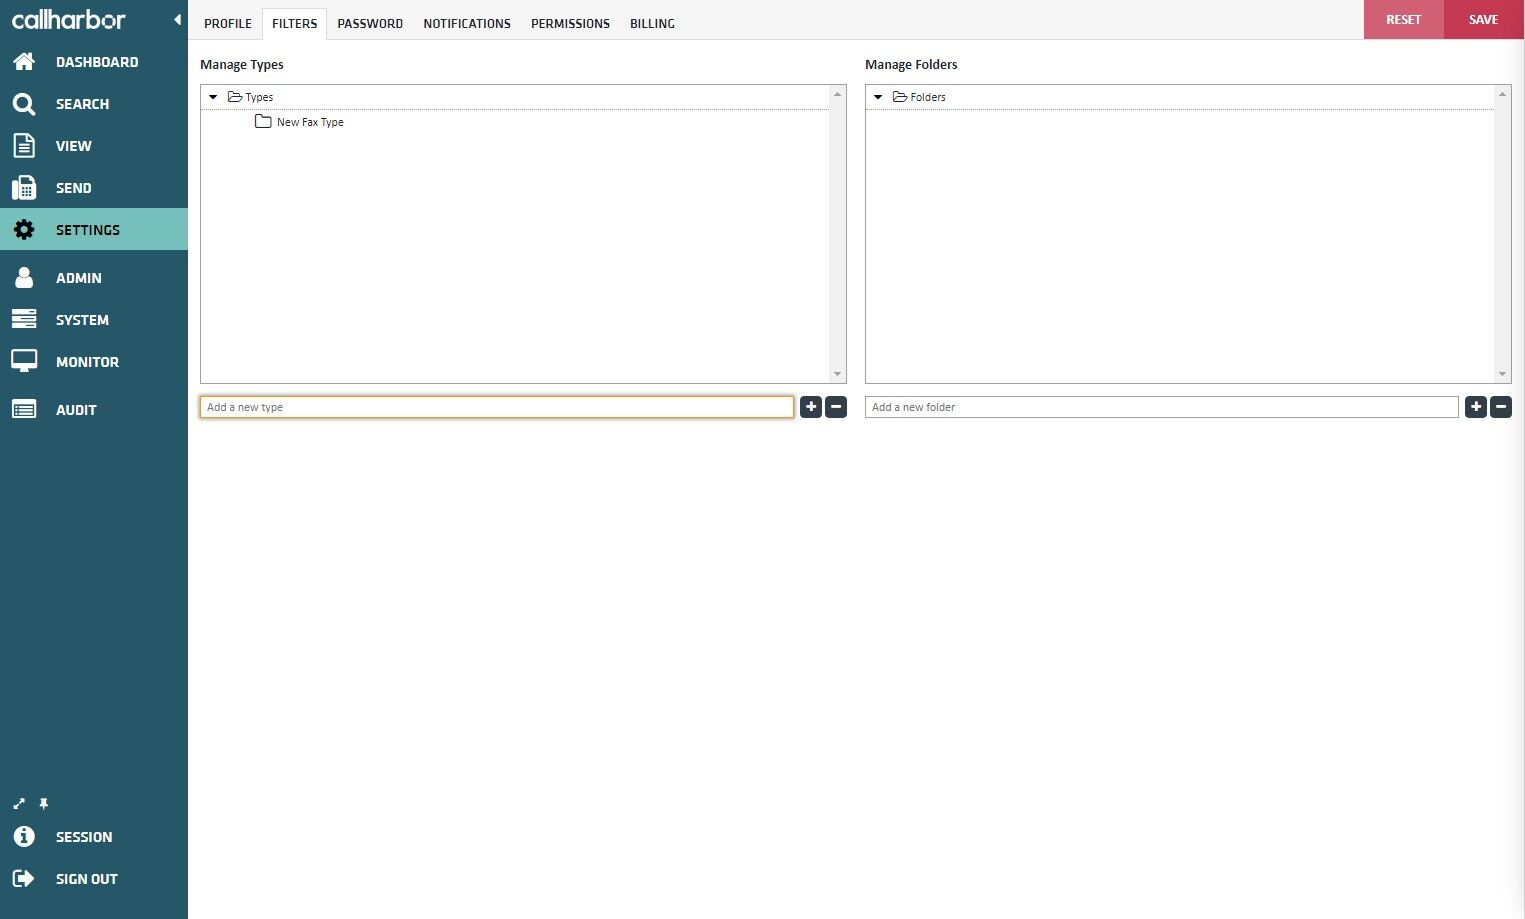1525x919 pixels.
Task: Collapse sidebar with the arrow icon
Action: [177, 20]
